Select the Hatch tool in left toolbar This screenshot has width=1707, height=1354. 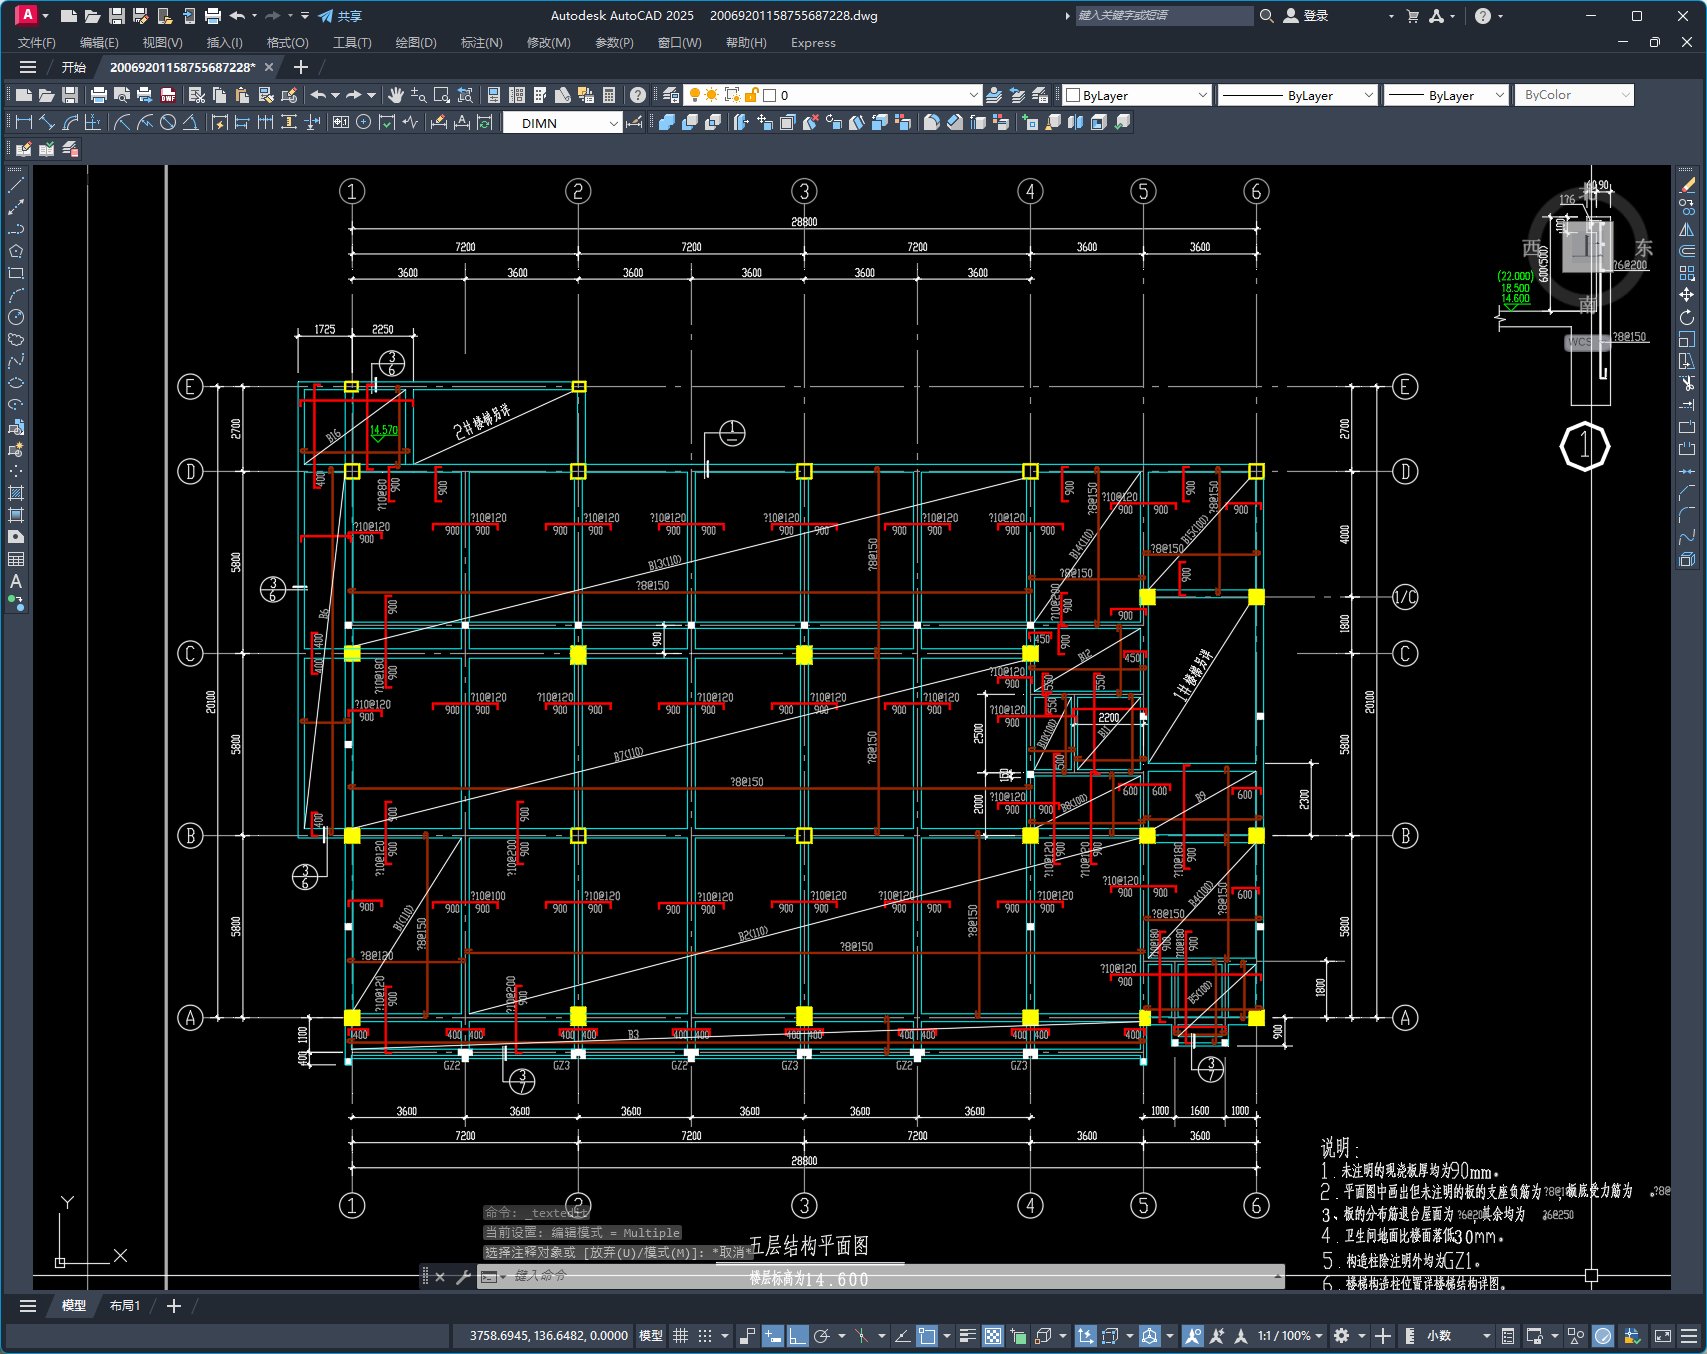16,493
